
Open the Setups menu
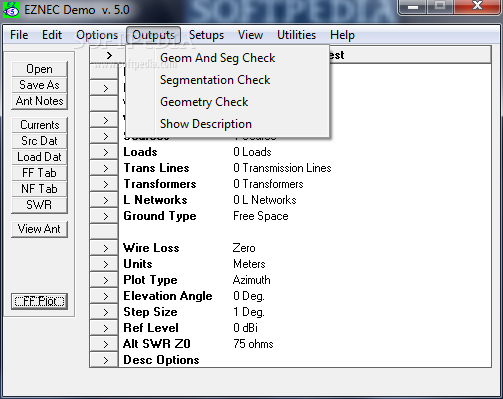(206, 35)
